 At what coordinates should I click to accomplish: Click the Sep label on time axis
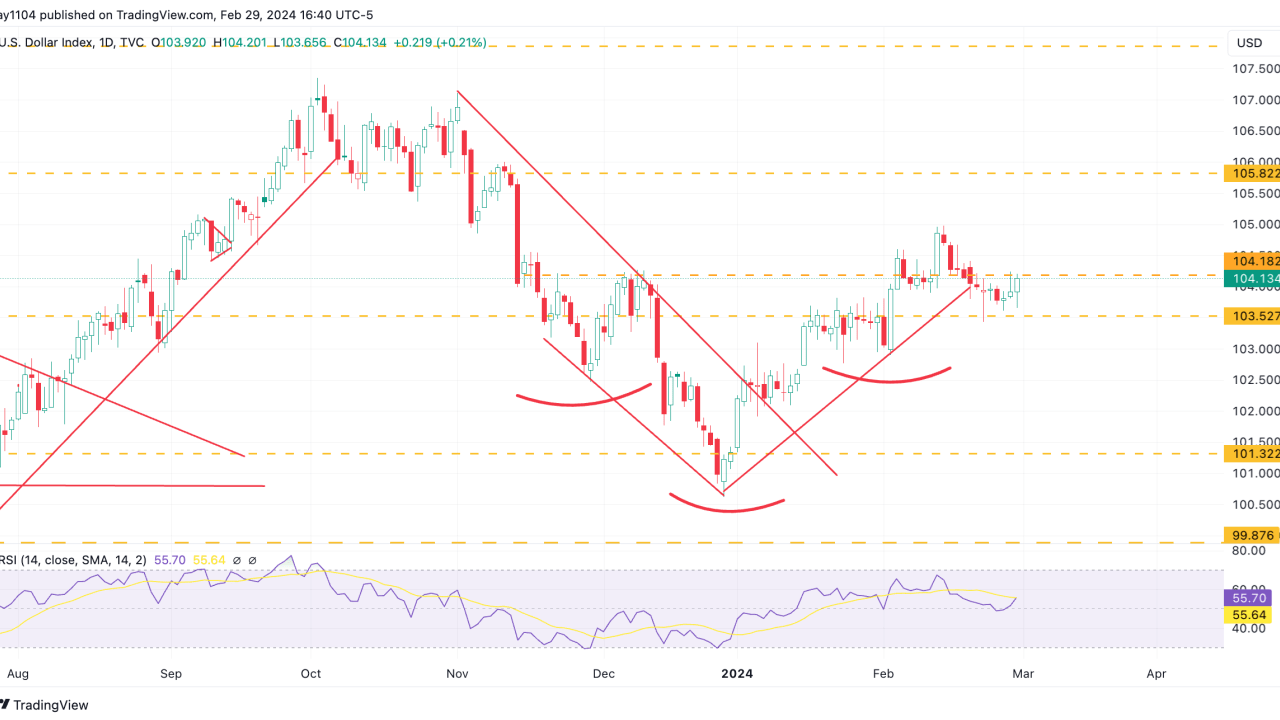click(171, 674)
